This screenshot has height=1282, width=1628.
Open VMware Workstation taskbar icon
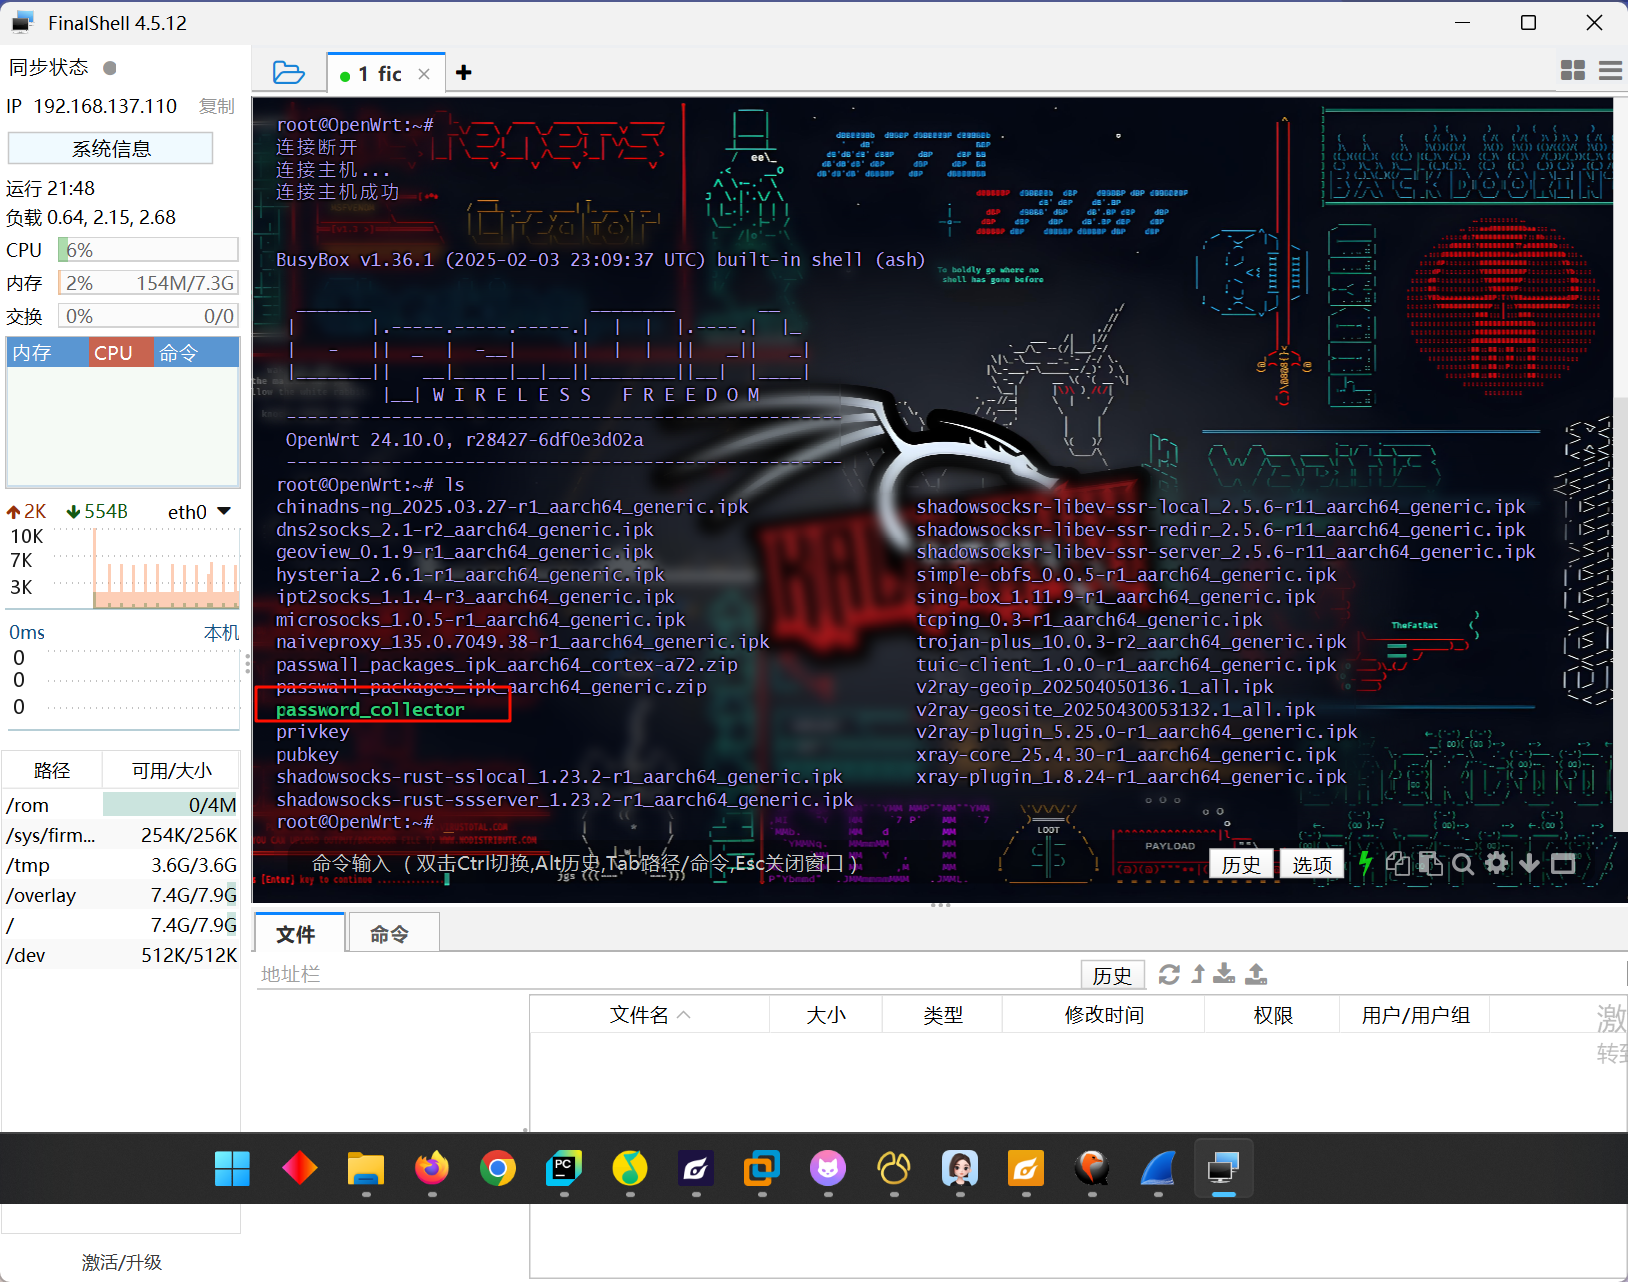click(762, 1168)
